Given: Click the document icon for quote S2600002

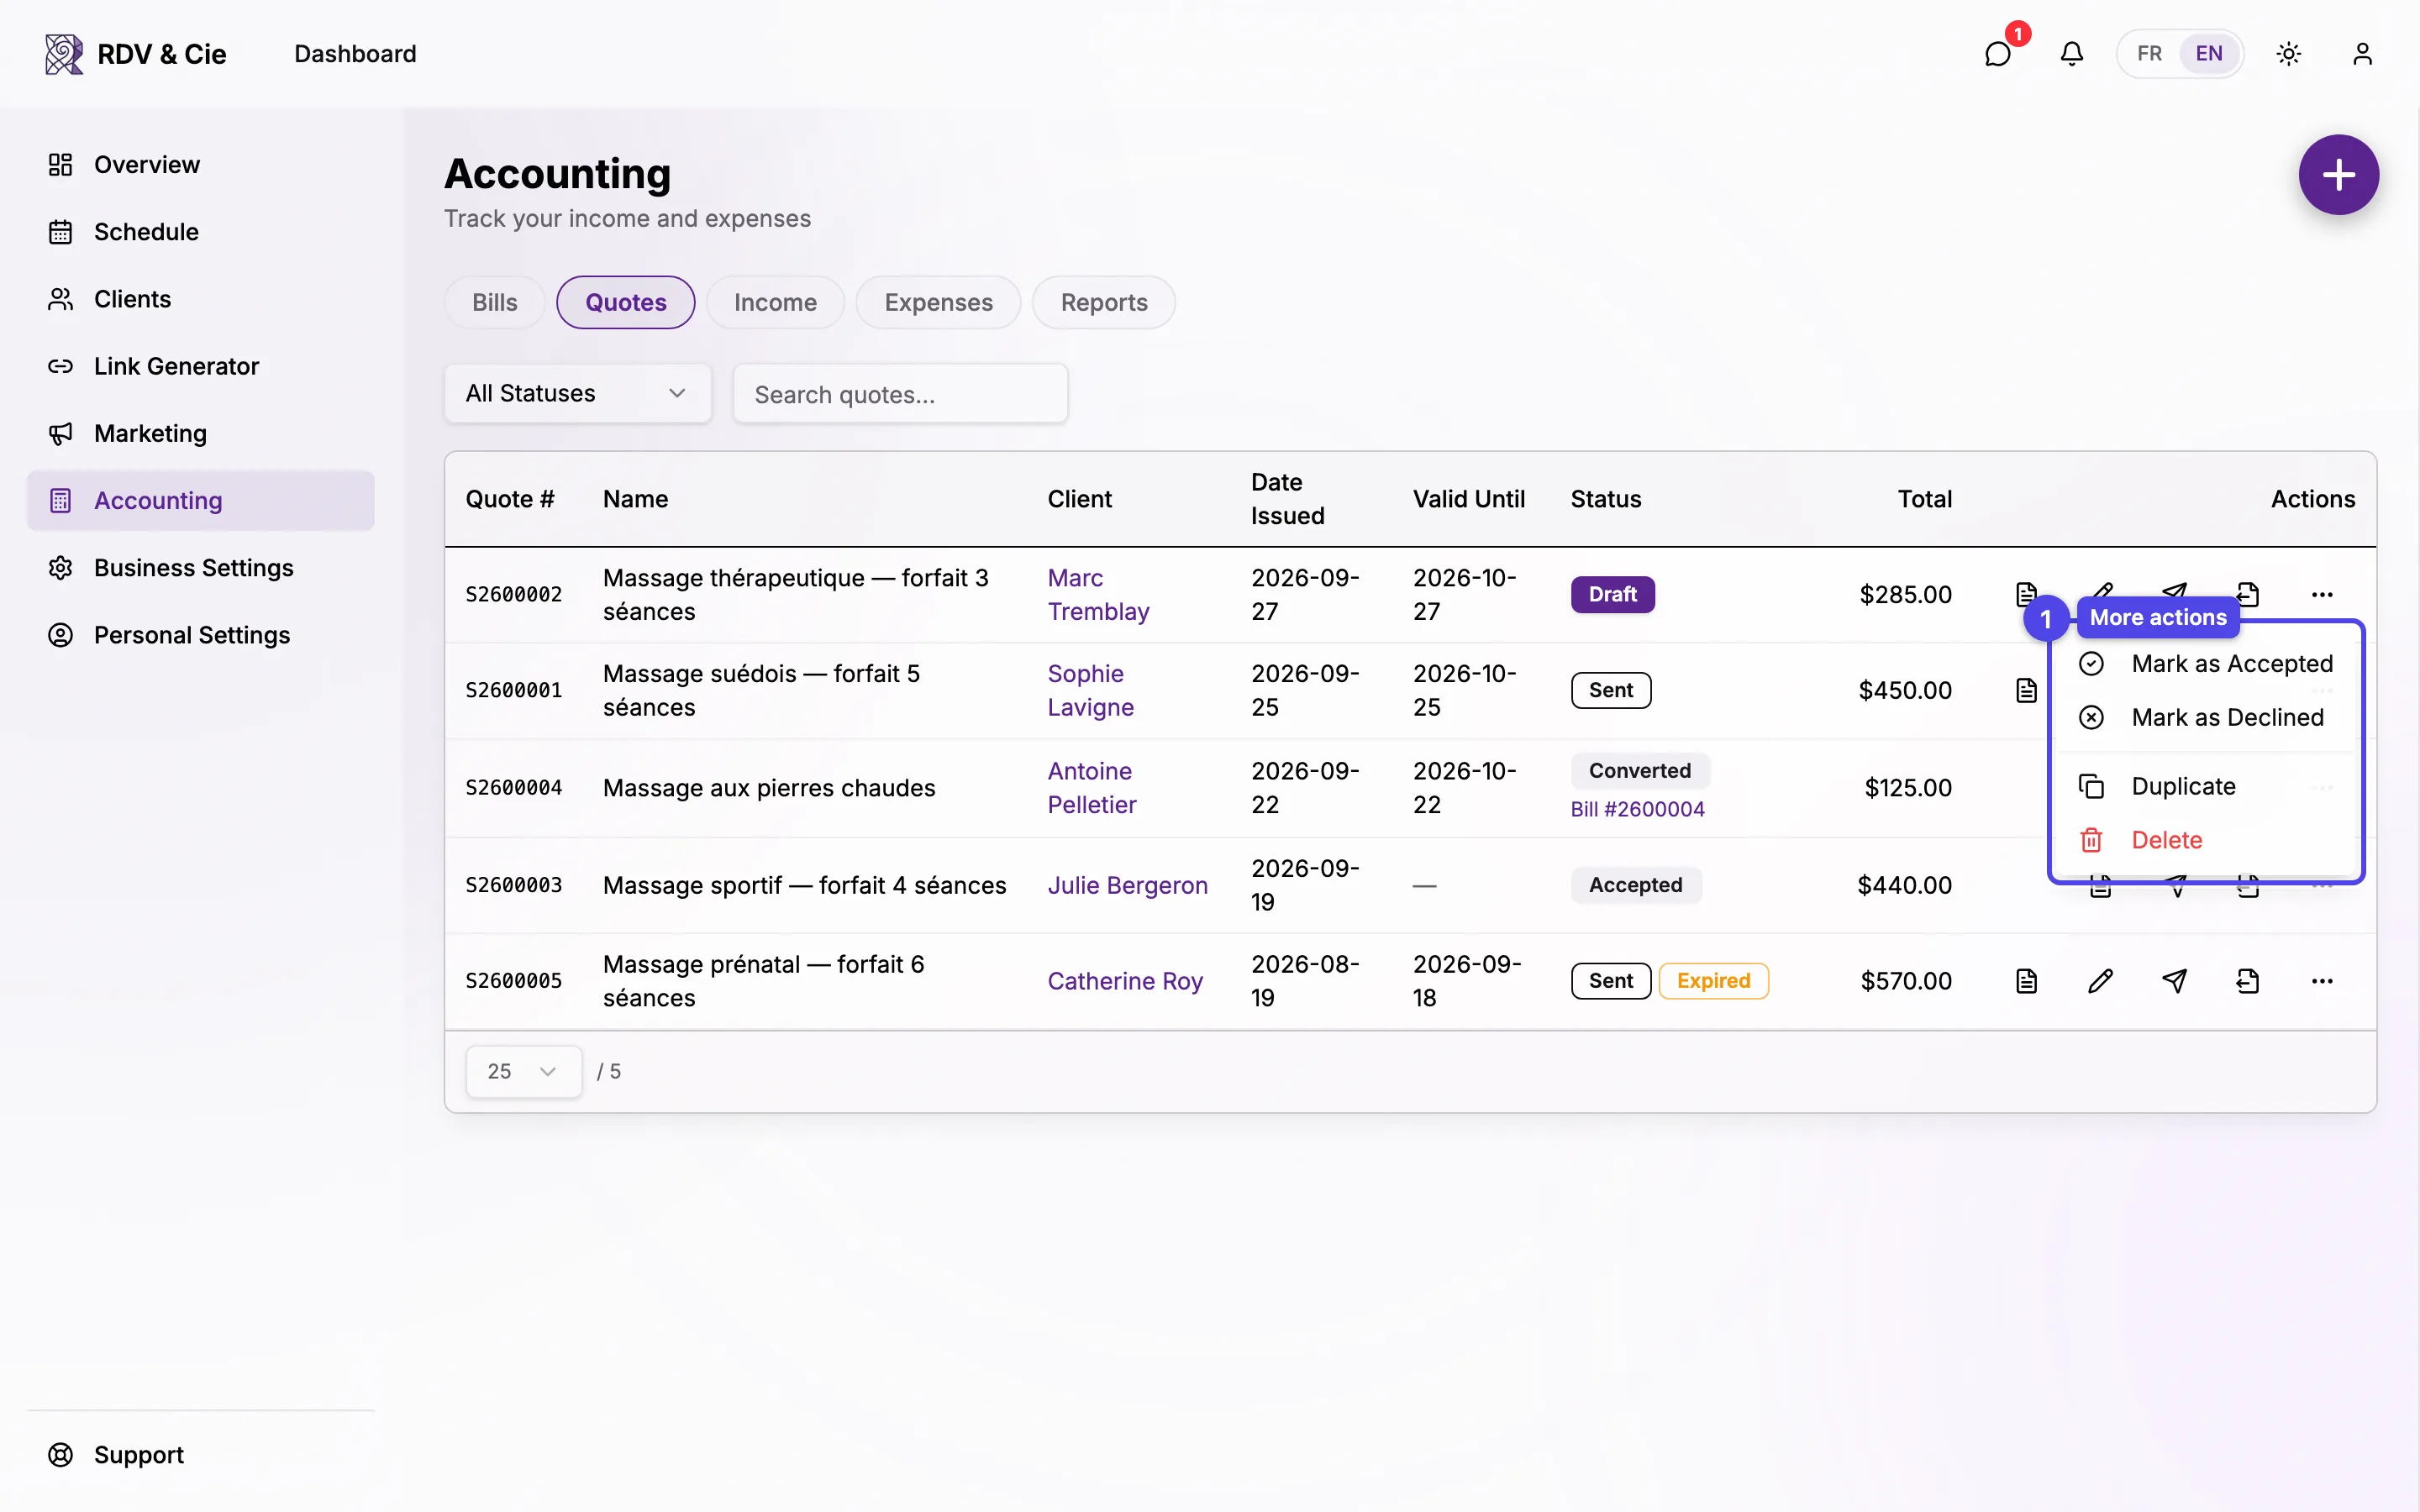Looking at the screenshot, I should [2026, 594].
